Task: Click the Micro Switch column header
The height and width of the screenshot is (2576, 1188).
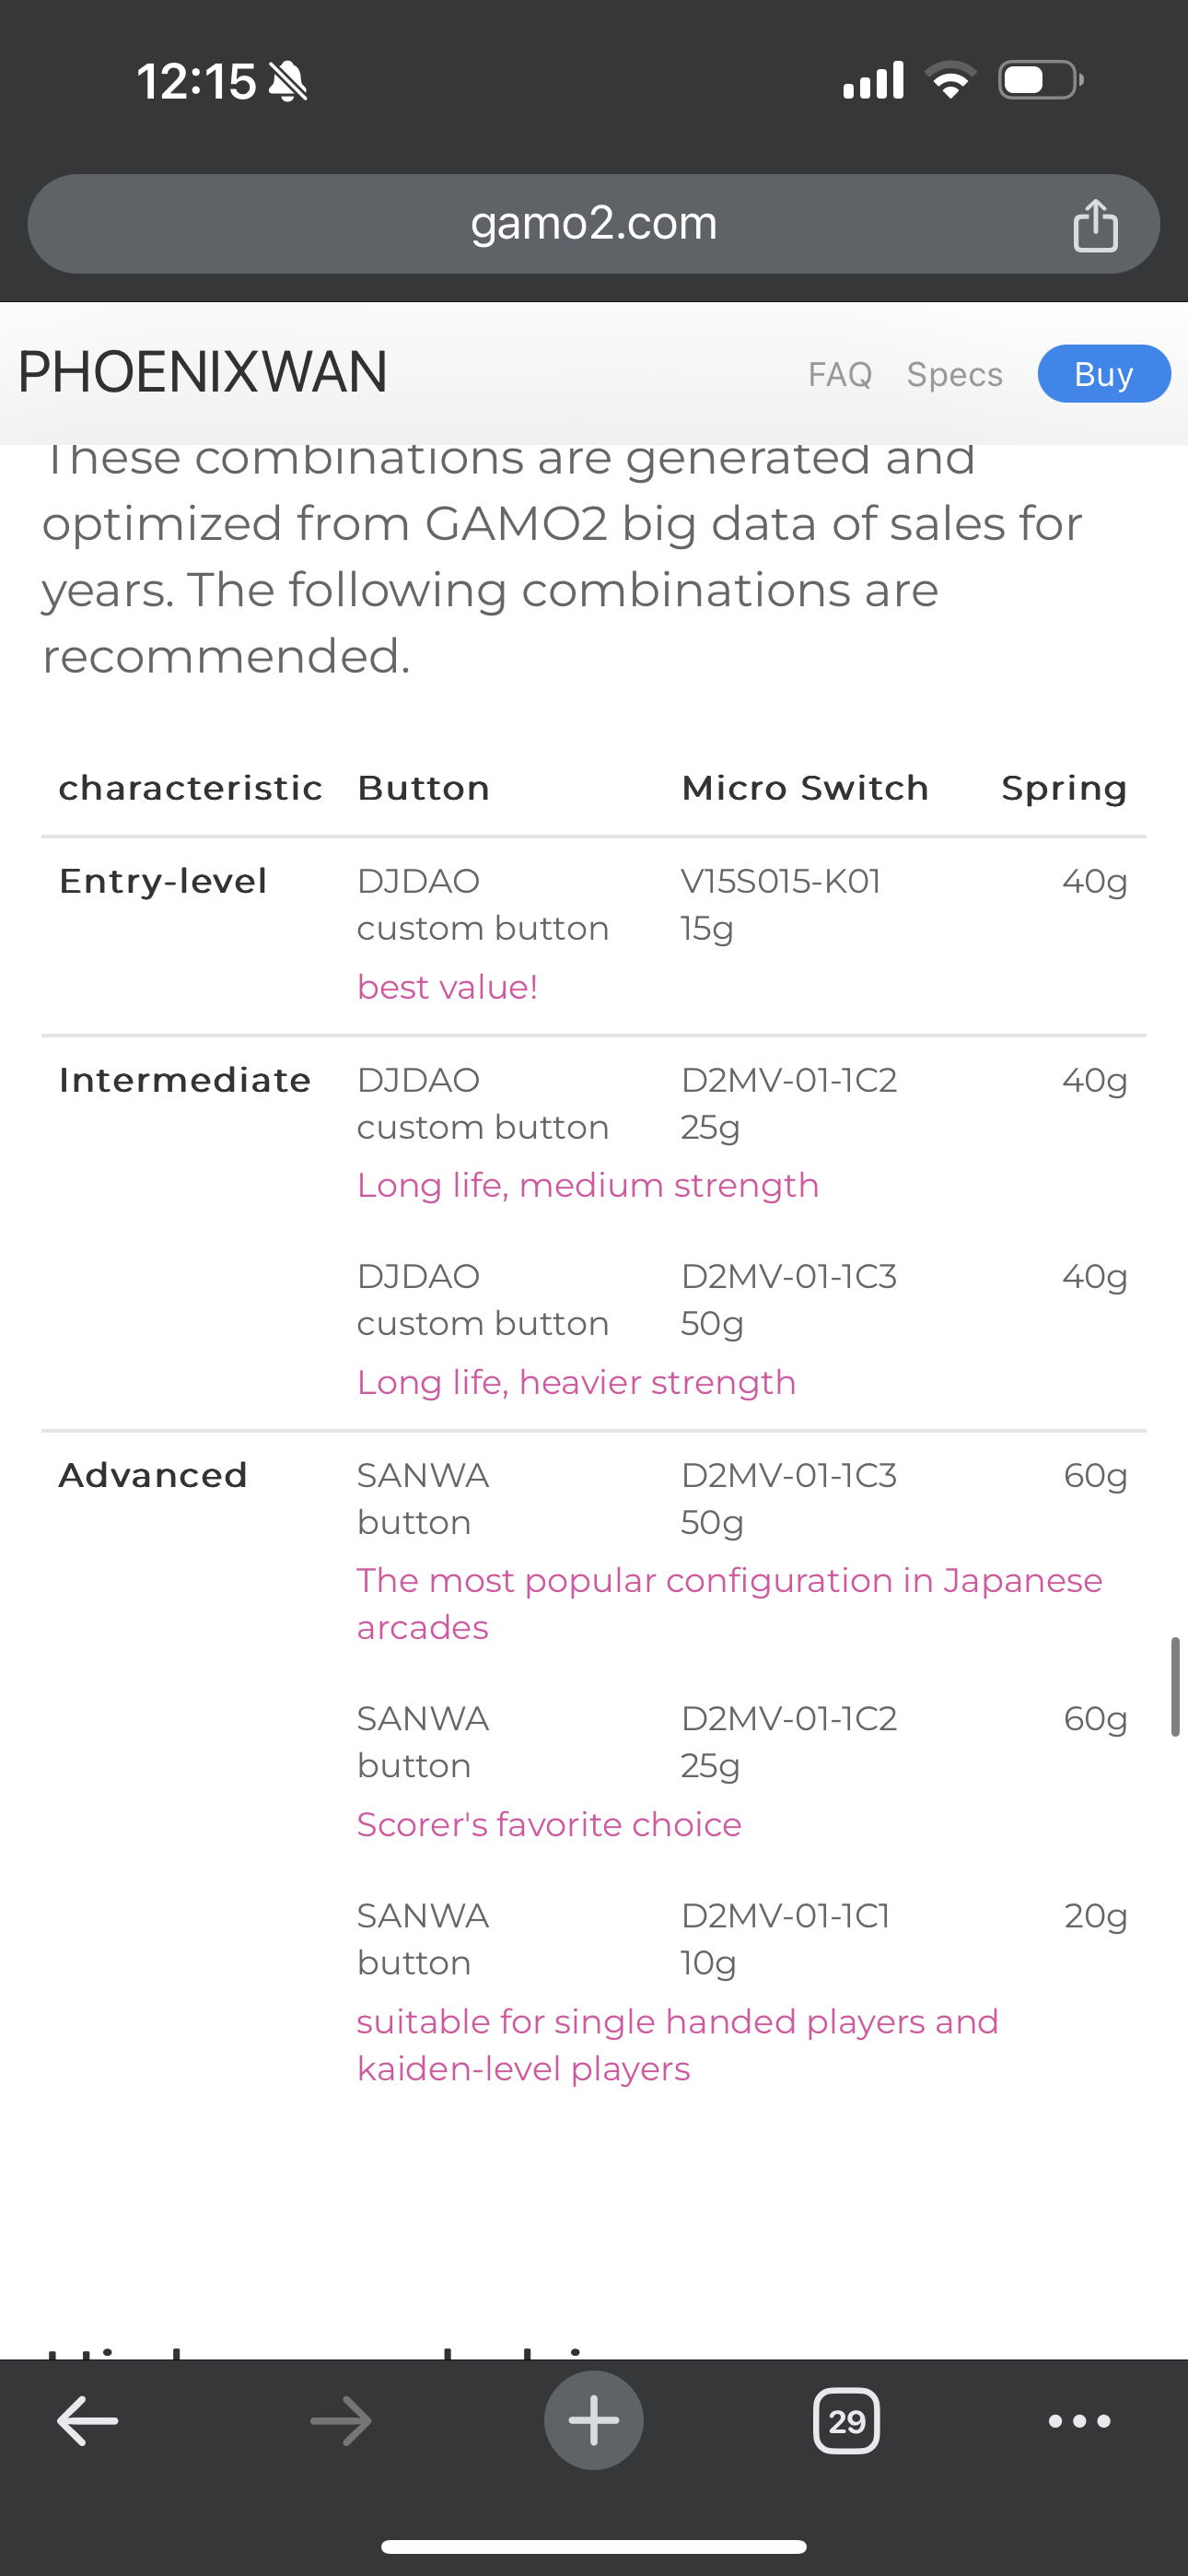Action: tap(805, 788)
